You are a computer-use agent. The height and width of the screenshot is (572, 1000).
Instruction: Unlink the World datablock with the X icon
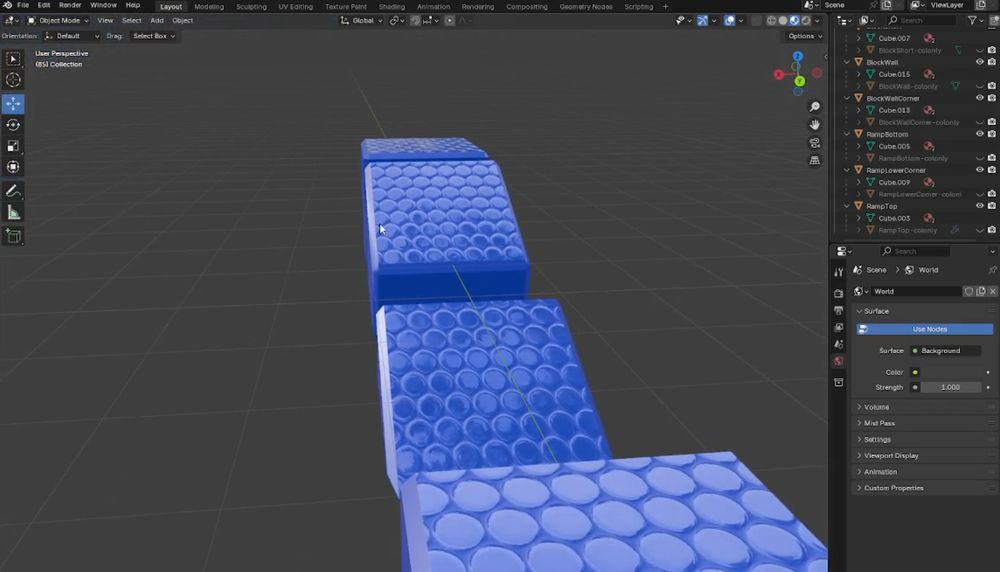pos(992,291)
